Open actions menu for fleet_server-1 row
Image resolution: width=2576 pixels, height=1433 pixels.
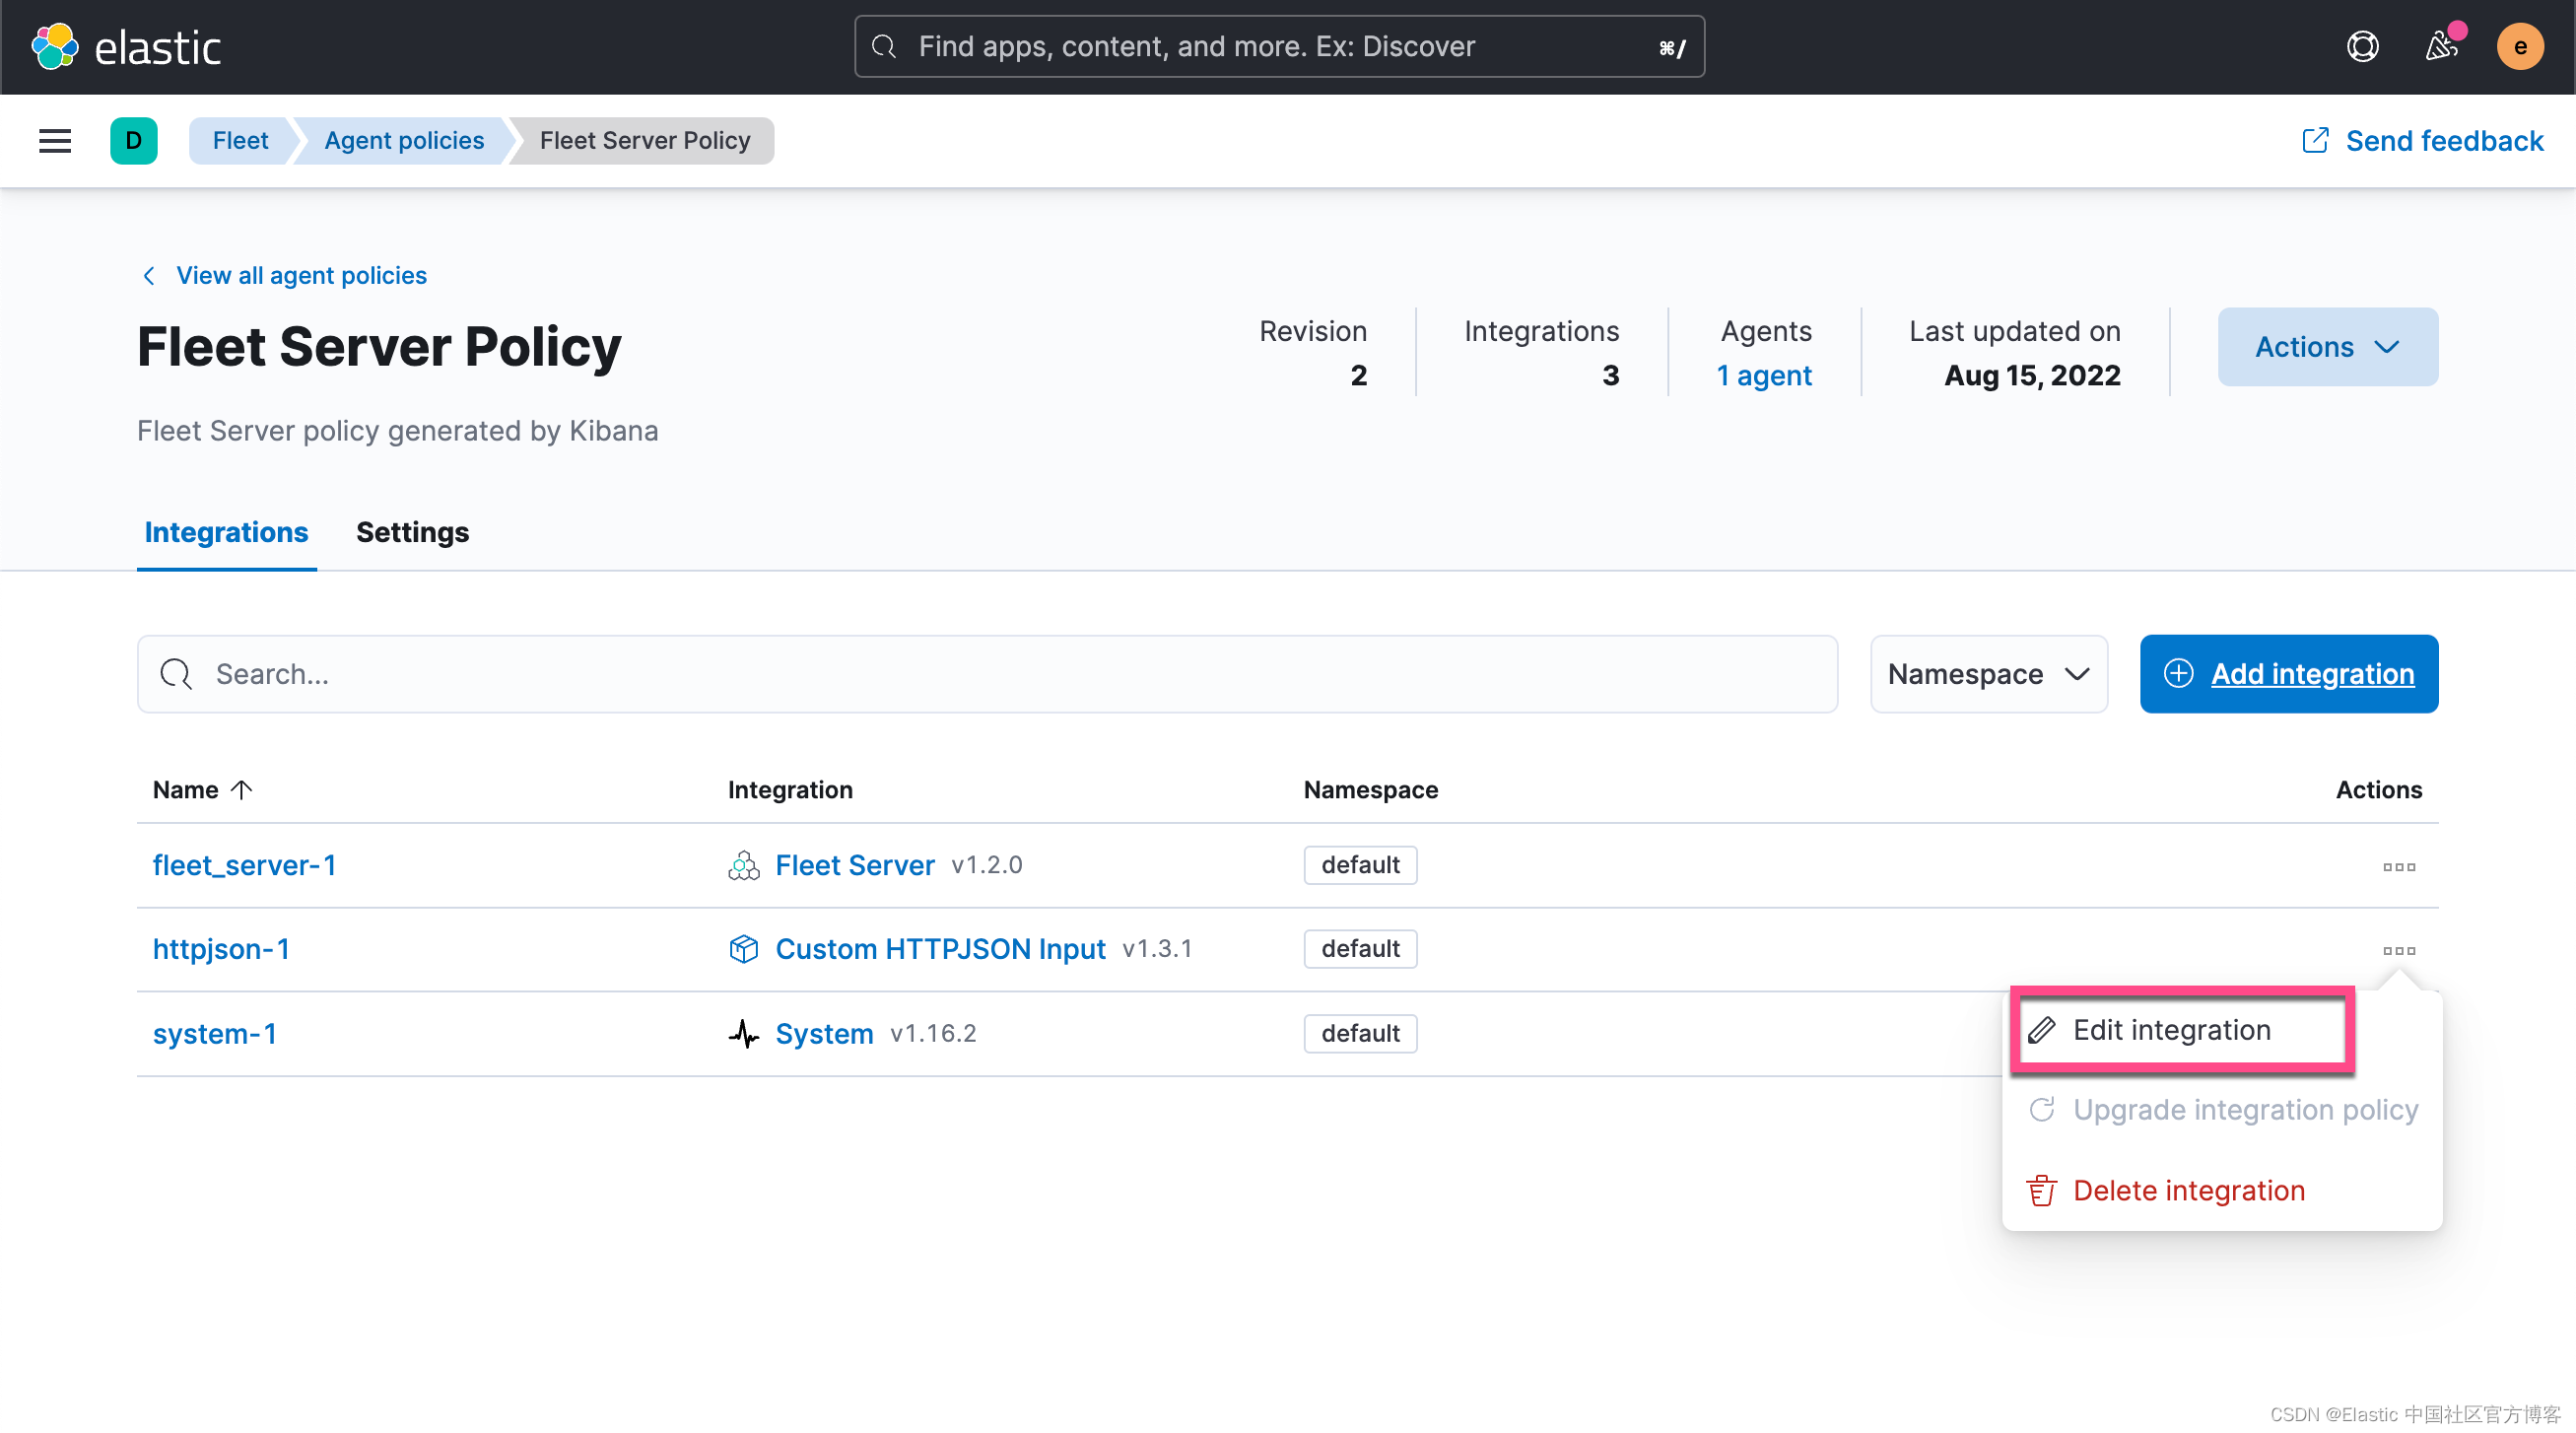[x=2399, y=865]
